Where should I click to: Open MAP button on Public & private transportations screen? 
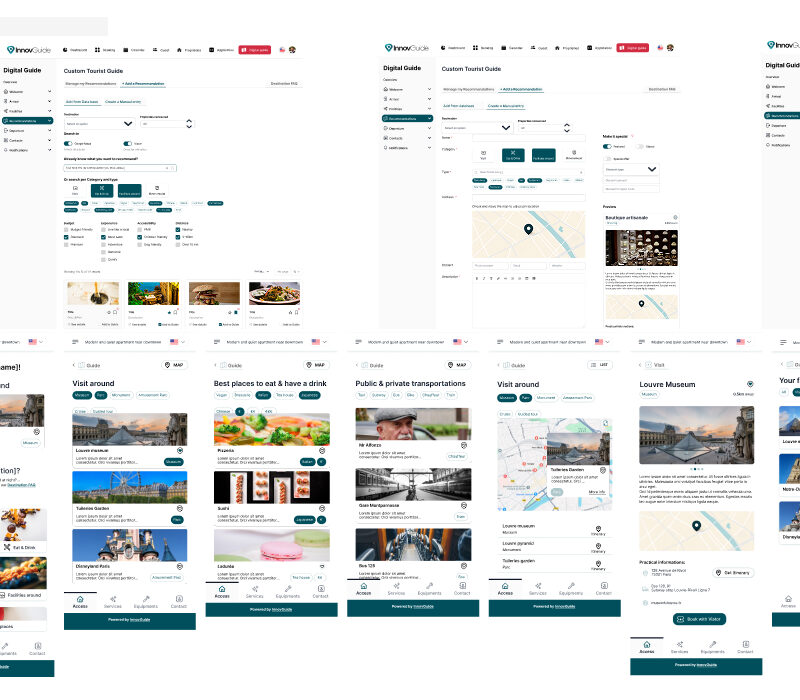point(457,365)
